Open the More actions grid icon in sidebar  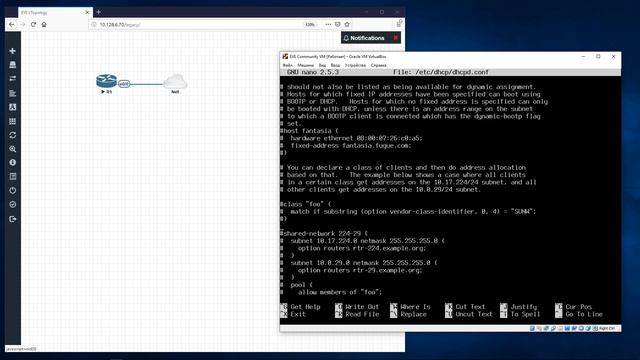pos(13,121)
